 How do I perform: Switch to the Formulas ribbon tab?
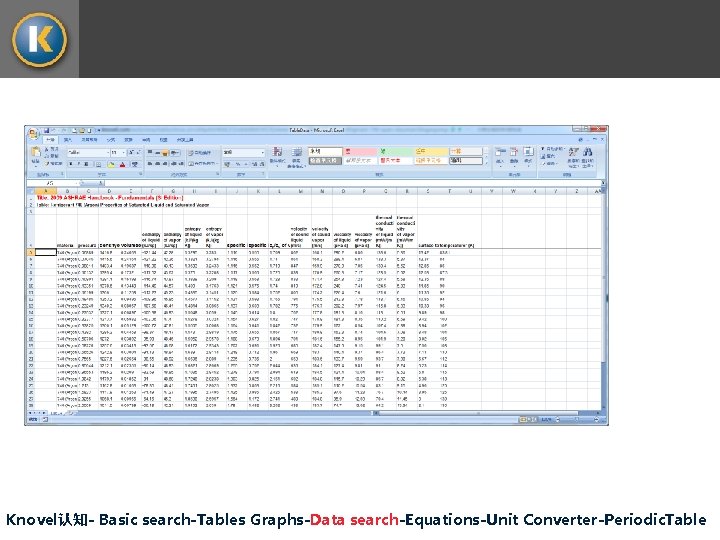click(x=111, y=140)
